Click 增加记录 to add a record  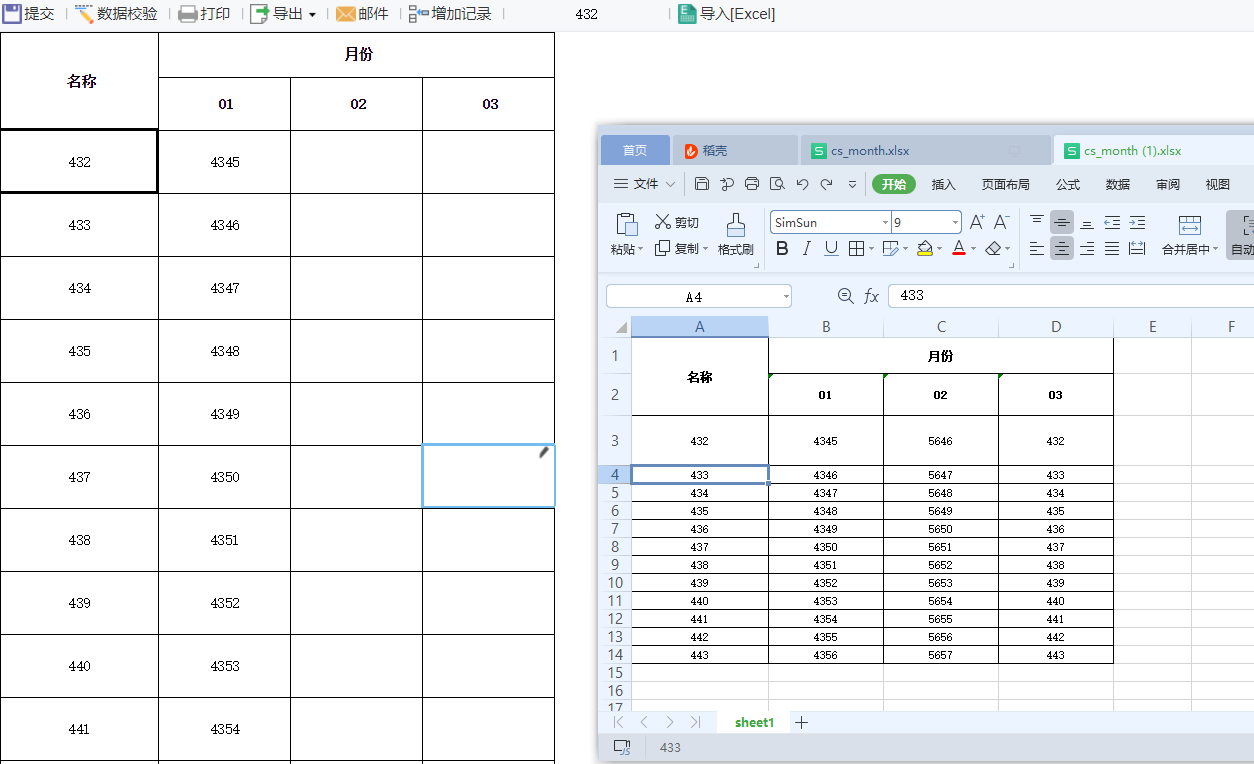point(450,14)
